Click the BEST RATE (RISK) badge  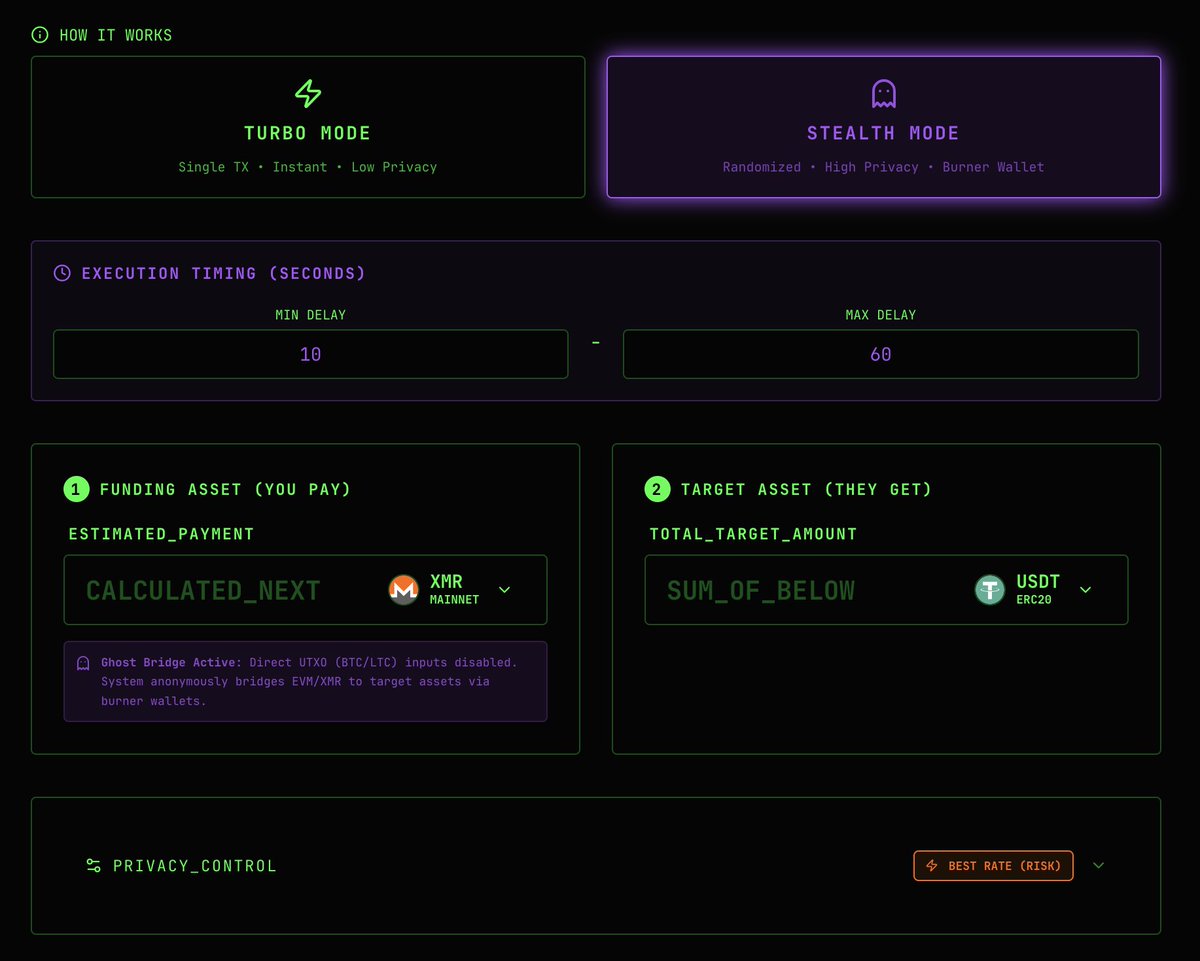993,866
